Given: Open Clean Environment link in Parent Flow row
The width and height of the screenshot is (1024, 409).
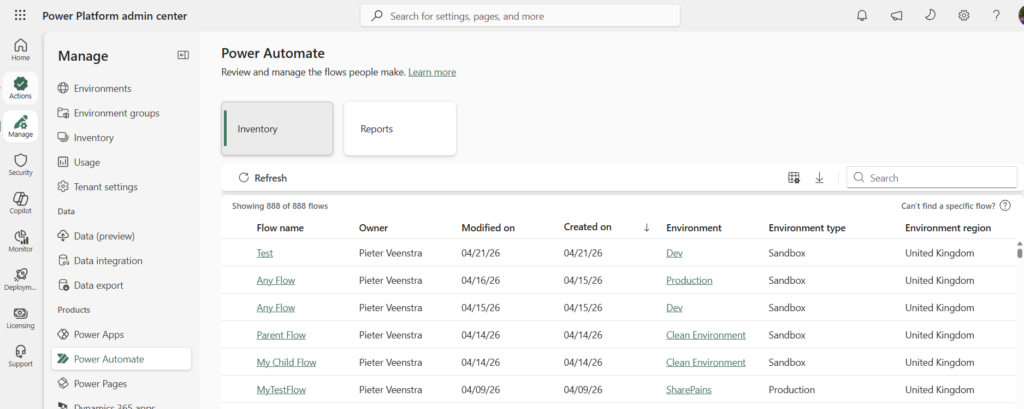Looking at the screenshot, I should pyautogui.click(x=705, y=335).
